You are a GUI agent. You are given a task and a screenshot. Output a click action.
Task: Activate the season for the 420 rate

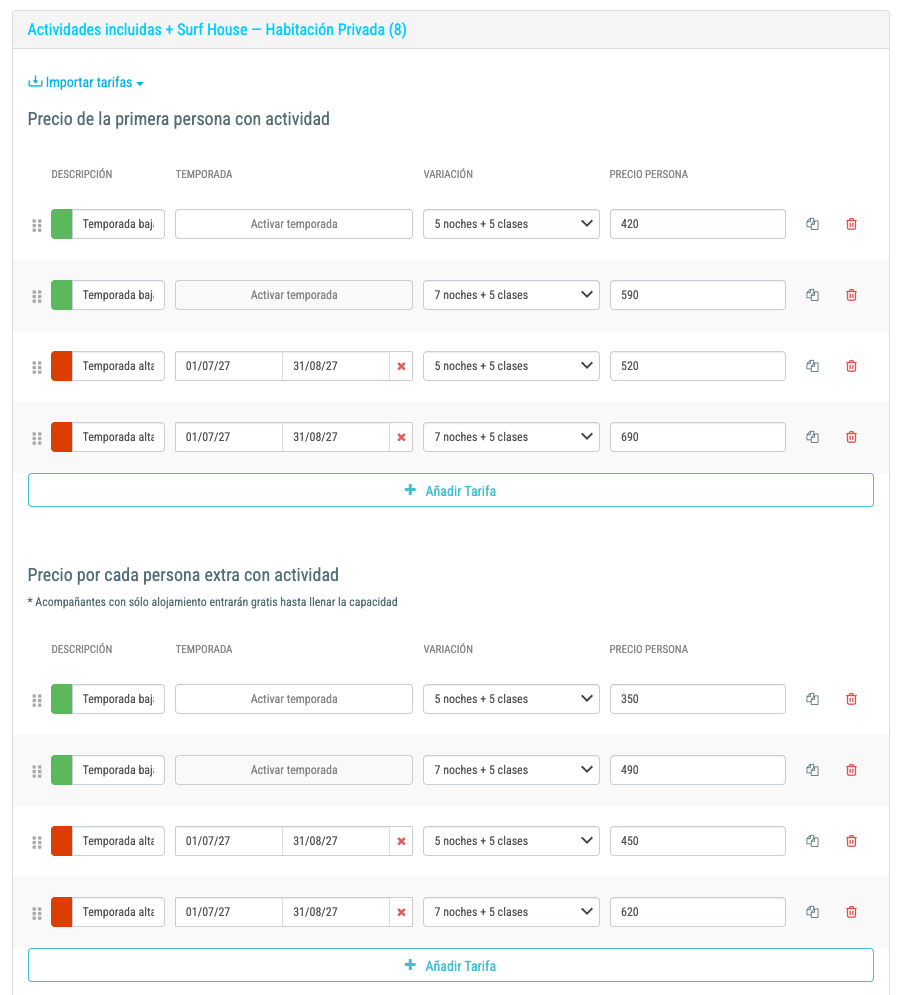tap(294, 224)
